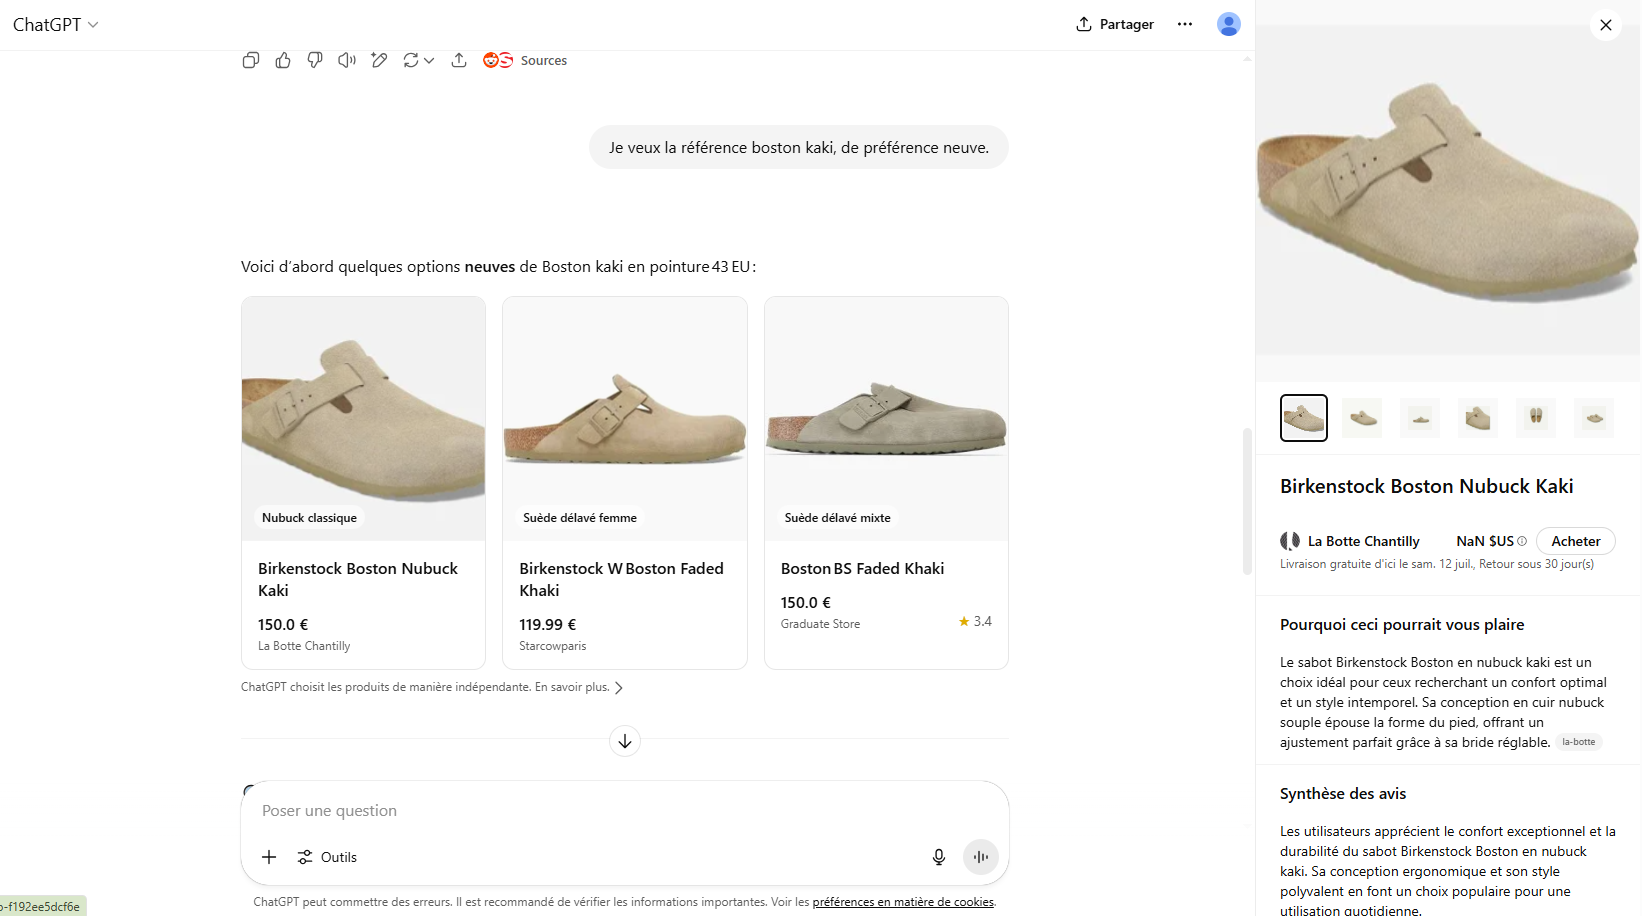Open regenerate response dropdown
Screen dimensions: 1642x916
tap(418, 60)
